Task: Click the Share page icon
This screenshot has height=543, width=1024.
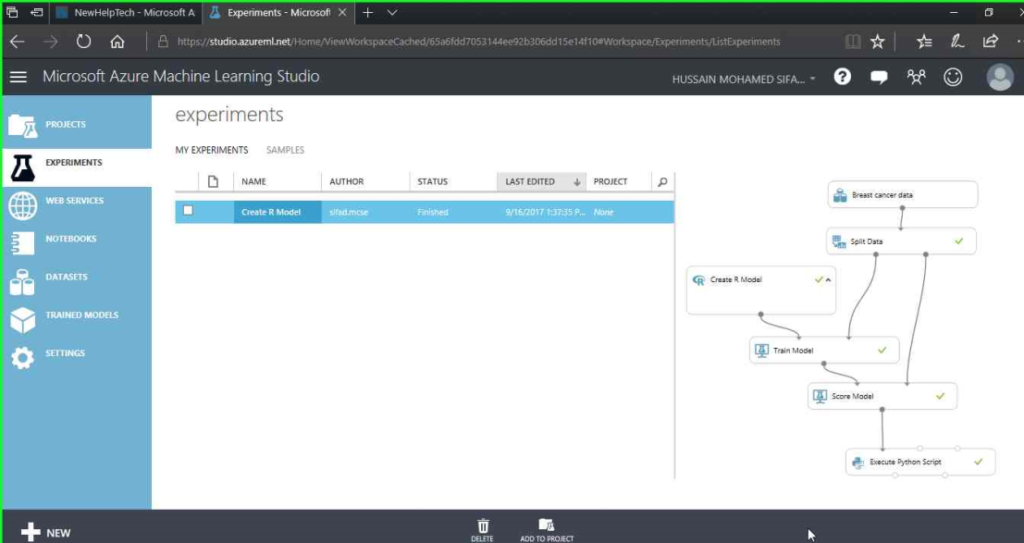Action: click(990, 41)
